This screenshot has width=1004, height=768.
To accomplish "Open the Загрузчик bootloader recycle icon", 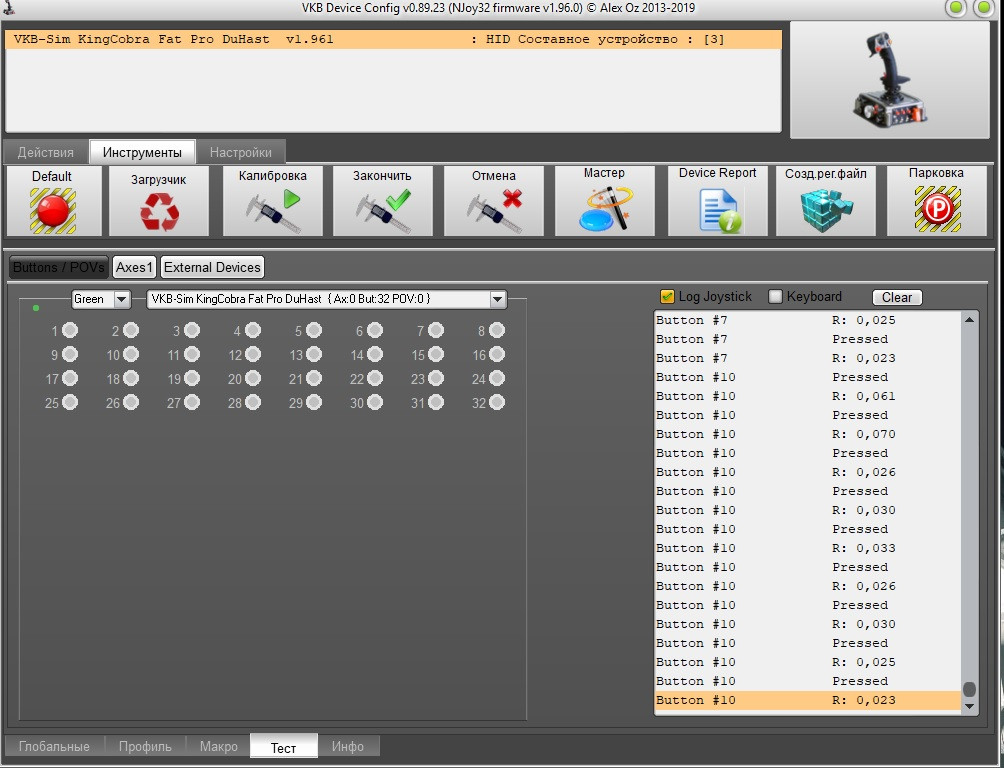I will pyautogui.click(x=159, y=212).
